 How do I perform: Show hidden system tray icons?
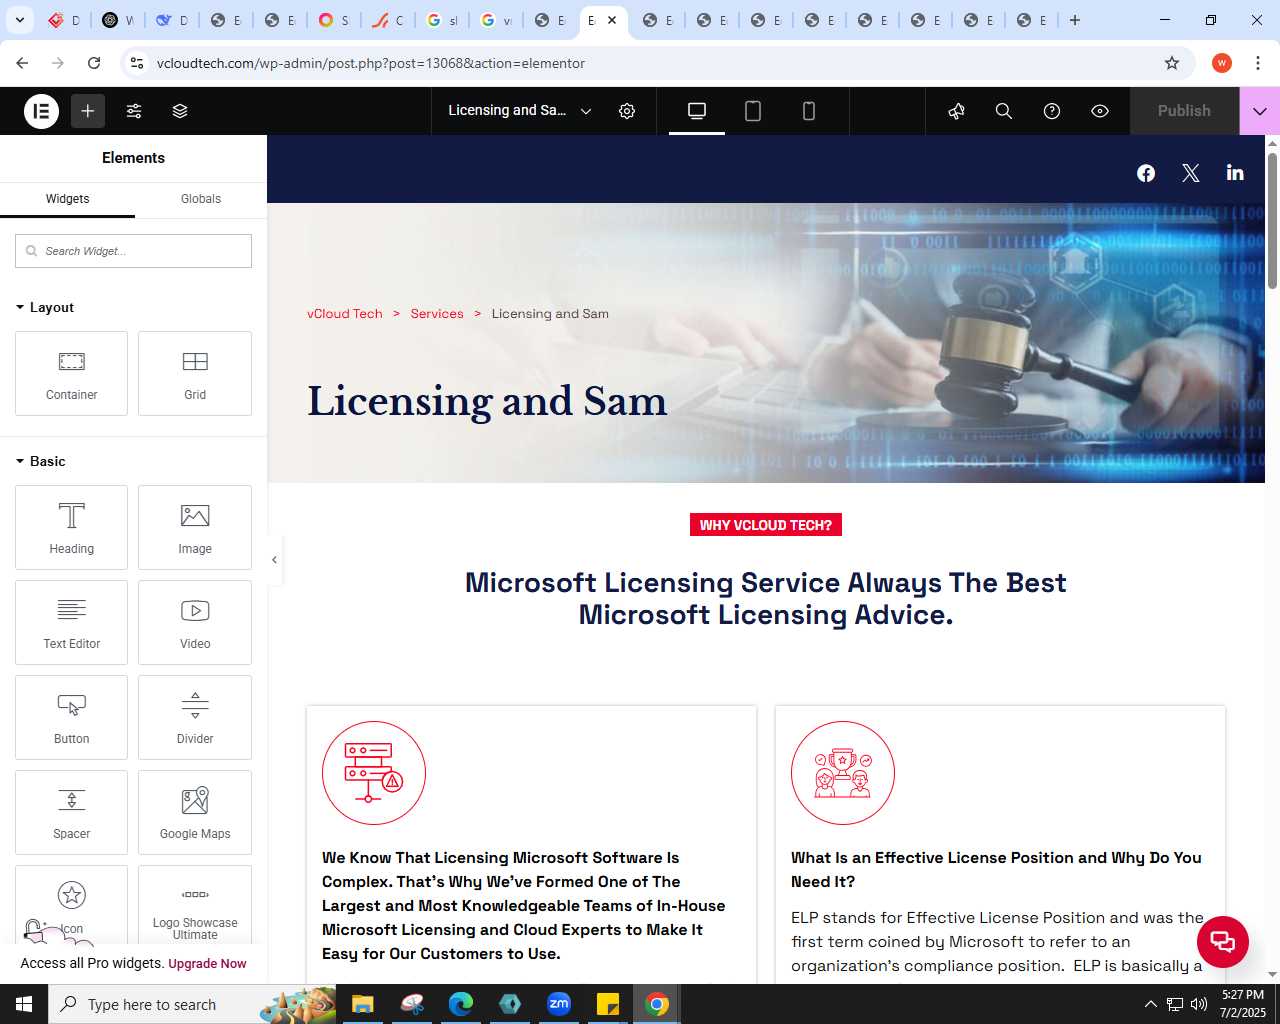click(1150, 1004)
